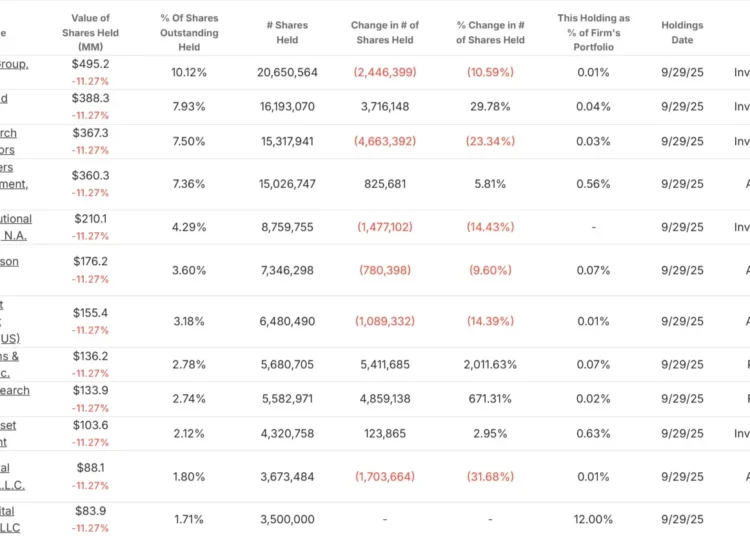Open the holder link ending in 'al L.L.C.'
The width and height of the screenshot is (750, 536).
[12, 476]
